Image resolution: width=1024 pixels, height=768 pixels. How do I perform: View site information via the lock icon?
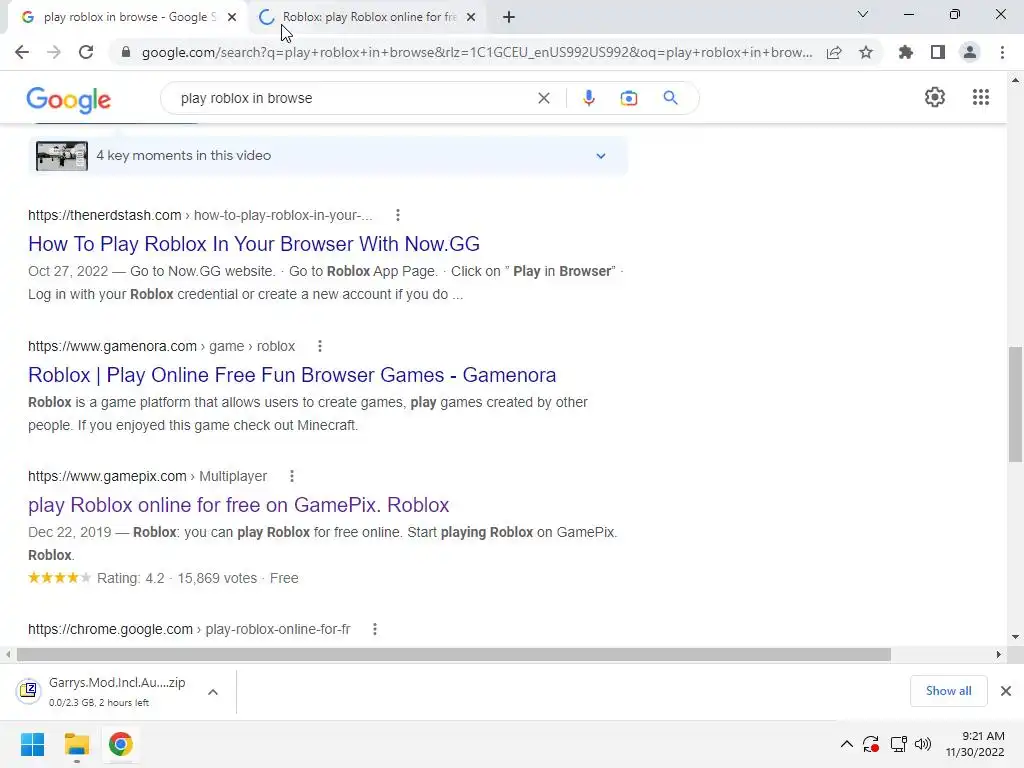tap(126, 52)
